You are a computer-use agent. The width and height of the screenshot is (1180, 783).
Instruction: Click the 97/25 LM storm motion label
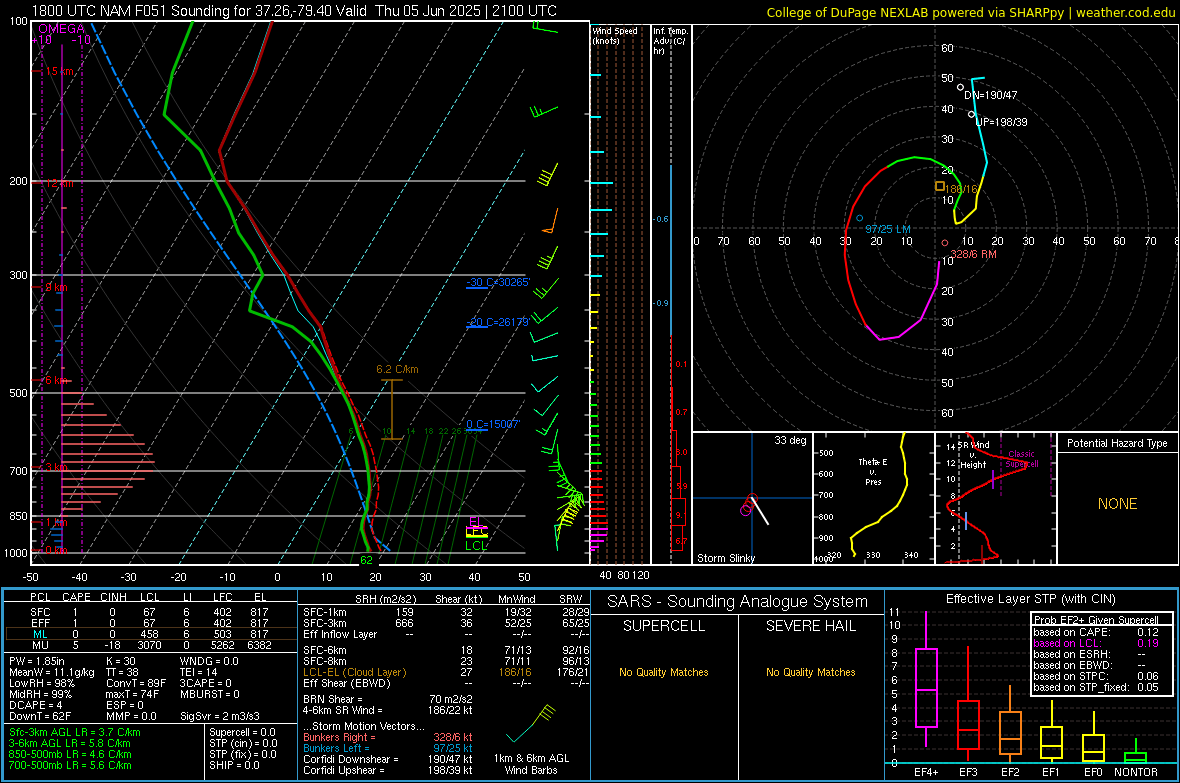(887, 229)
